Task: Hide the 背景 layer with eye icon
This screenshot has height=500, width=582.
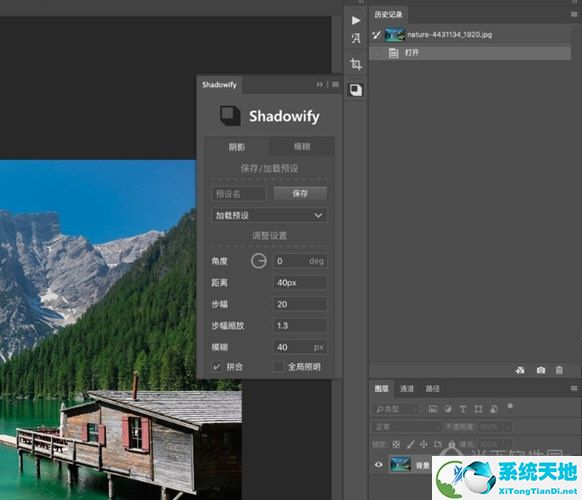Action: point(379,464)
